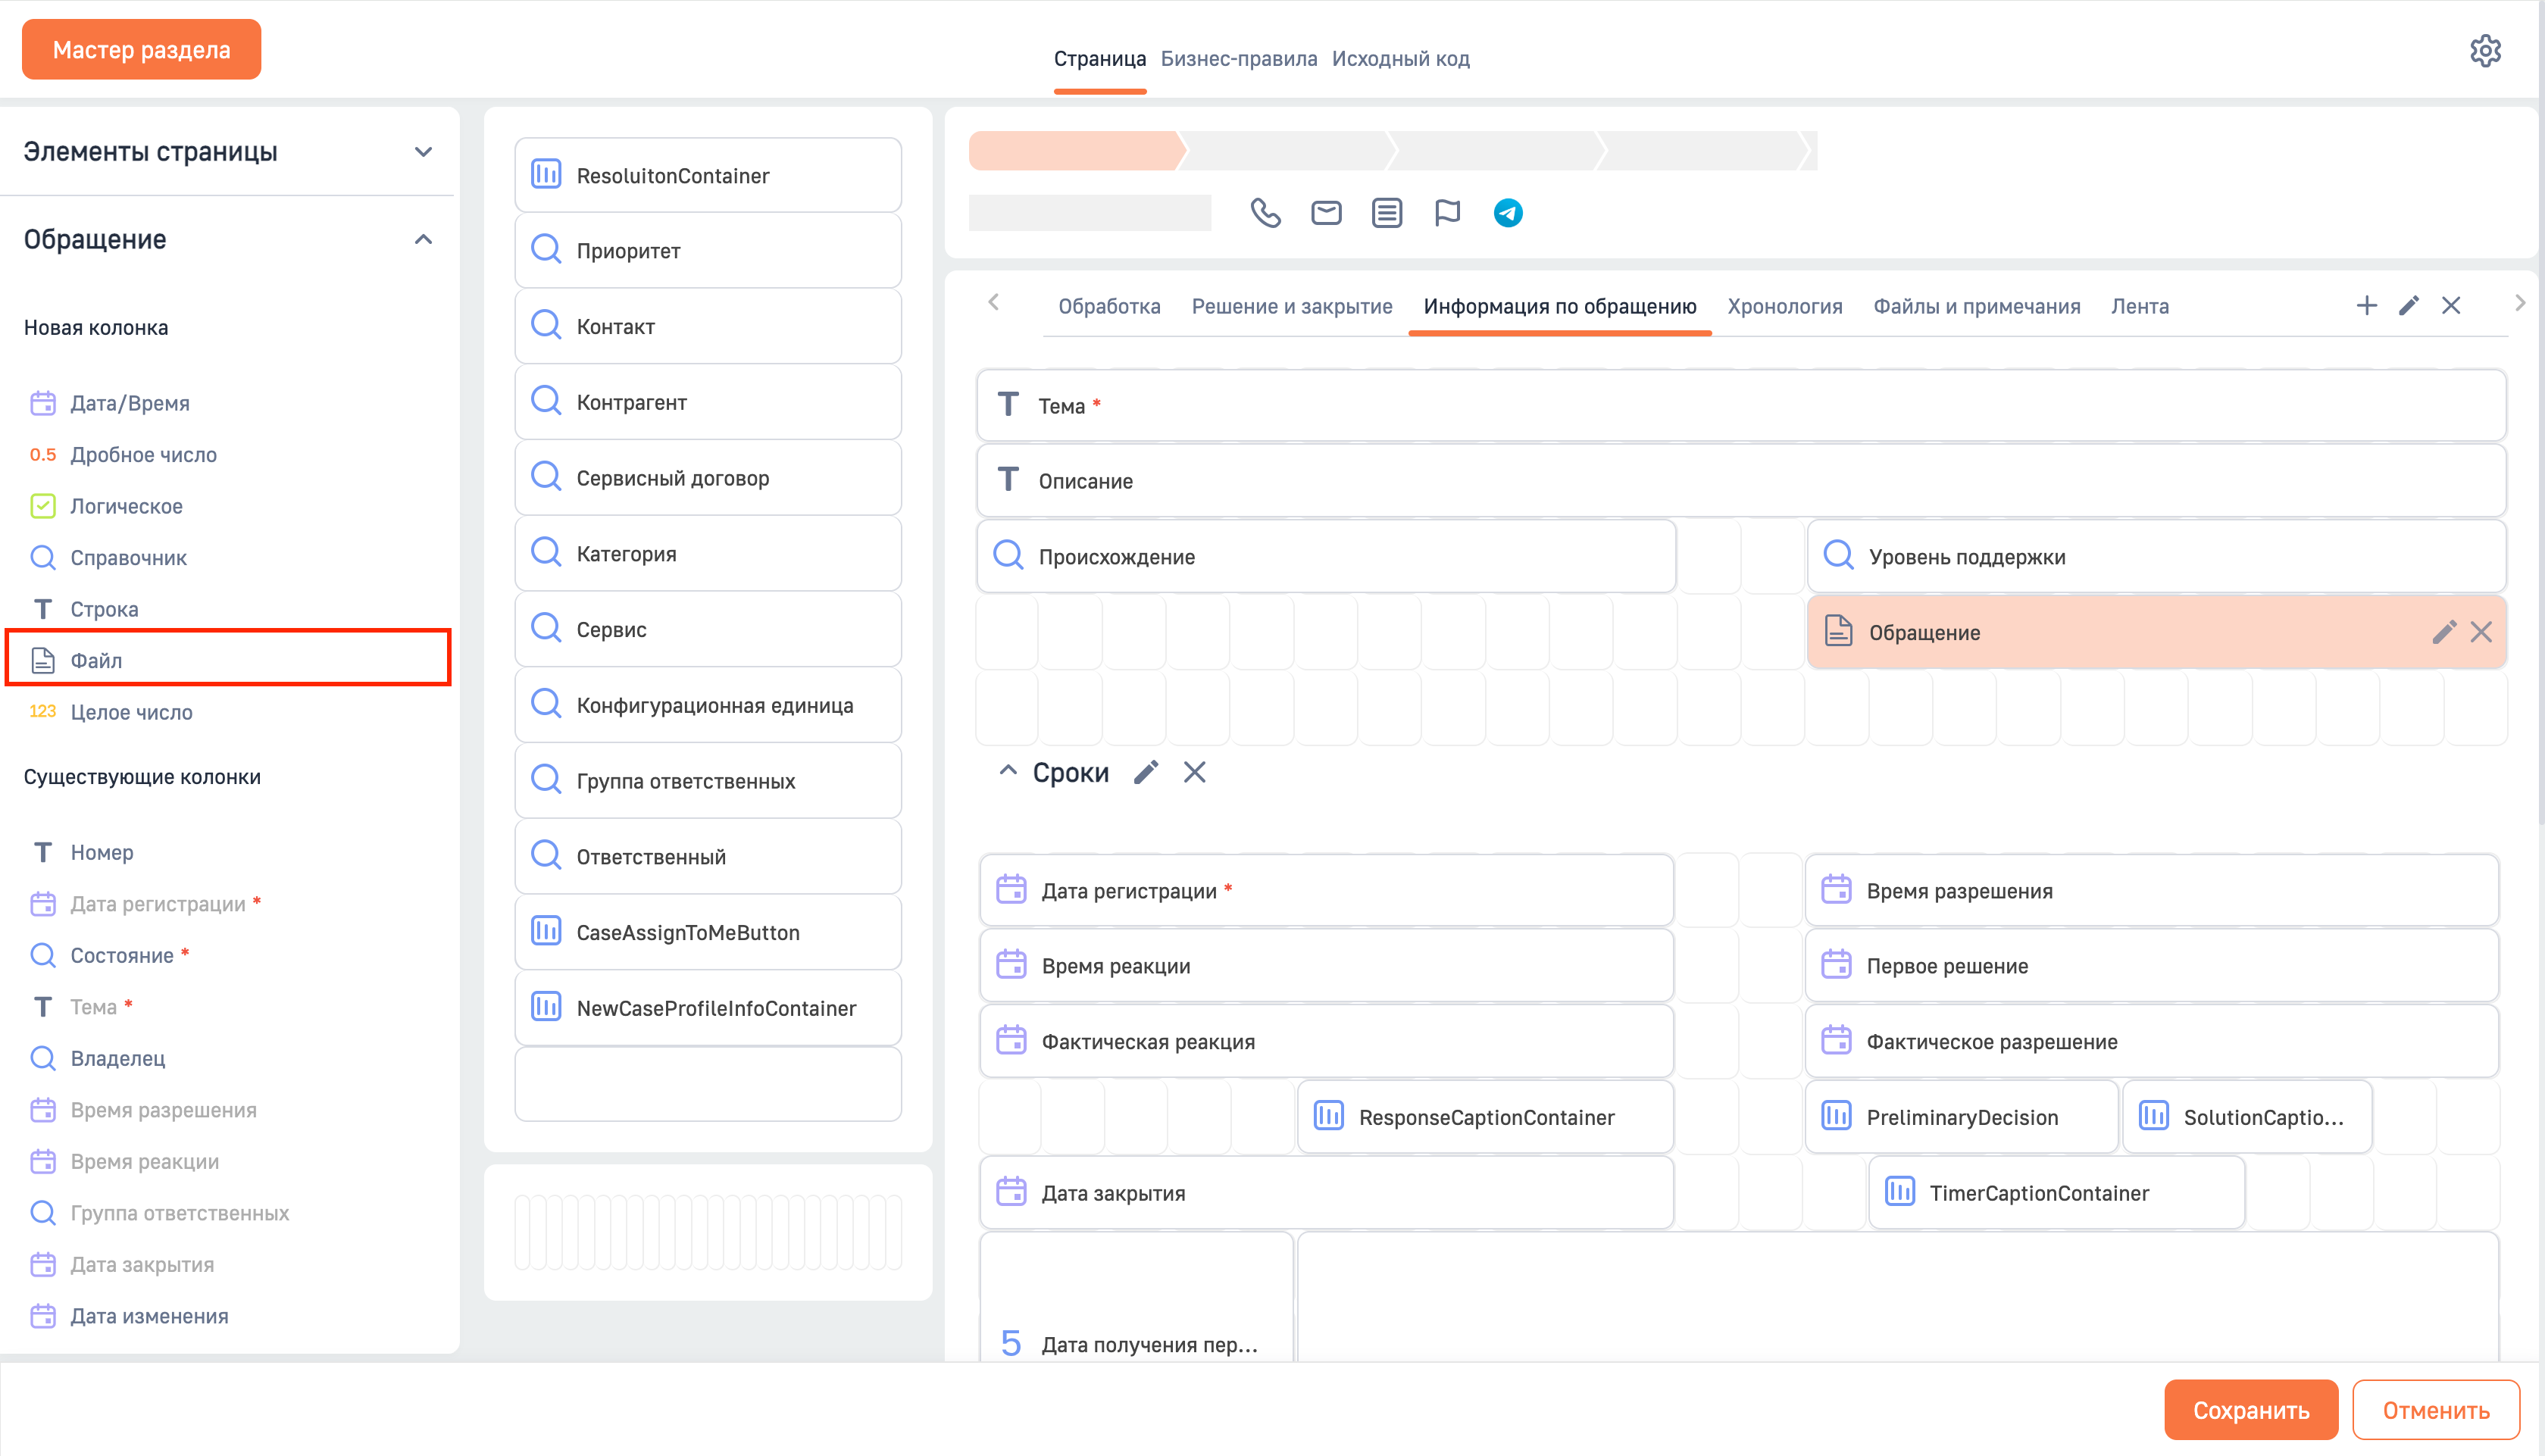This screenshot has width=2545, height=1456.
Task: Expand Элементы страницы section
Action: [x=423, y=152]
